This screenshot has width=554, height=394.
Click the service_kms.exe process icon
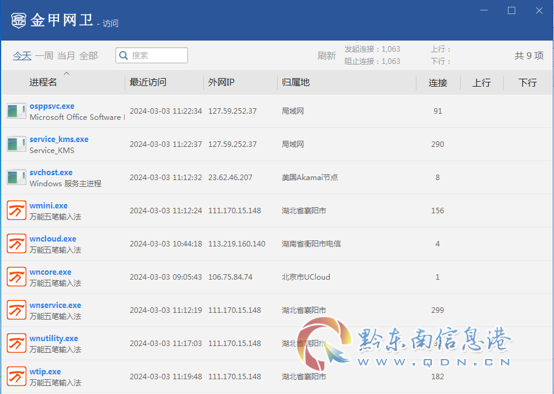click(x=17, y=144)
